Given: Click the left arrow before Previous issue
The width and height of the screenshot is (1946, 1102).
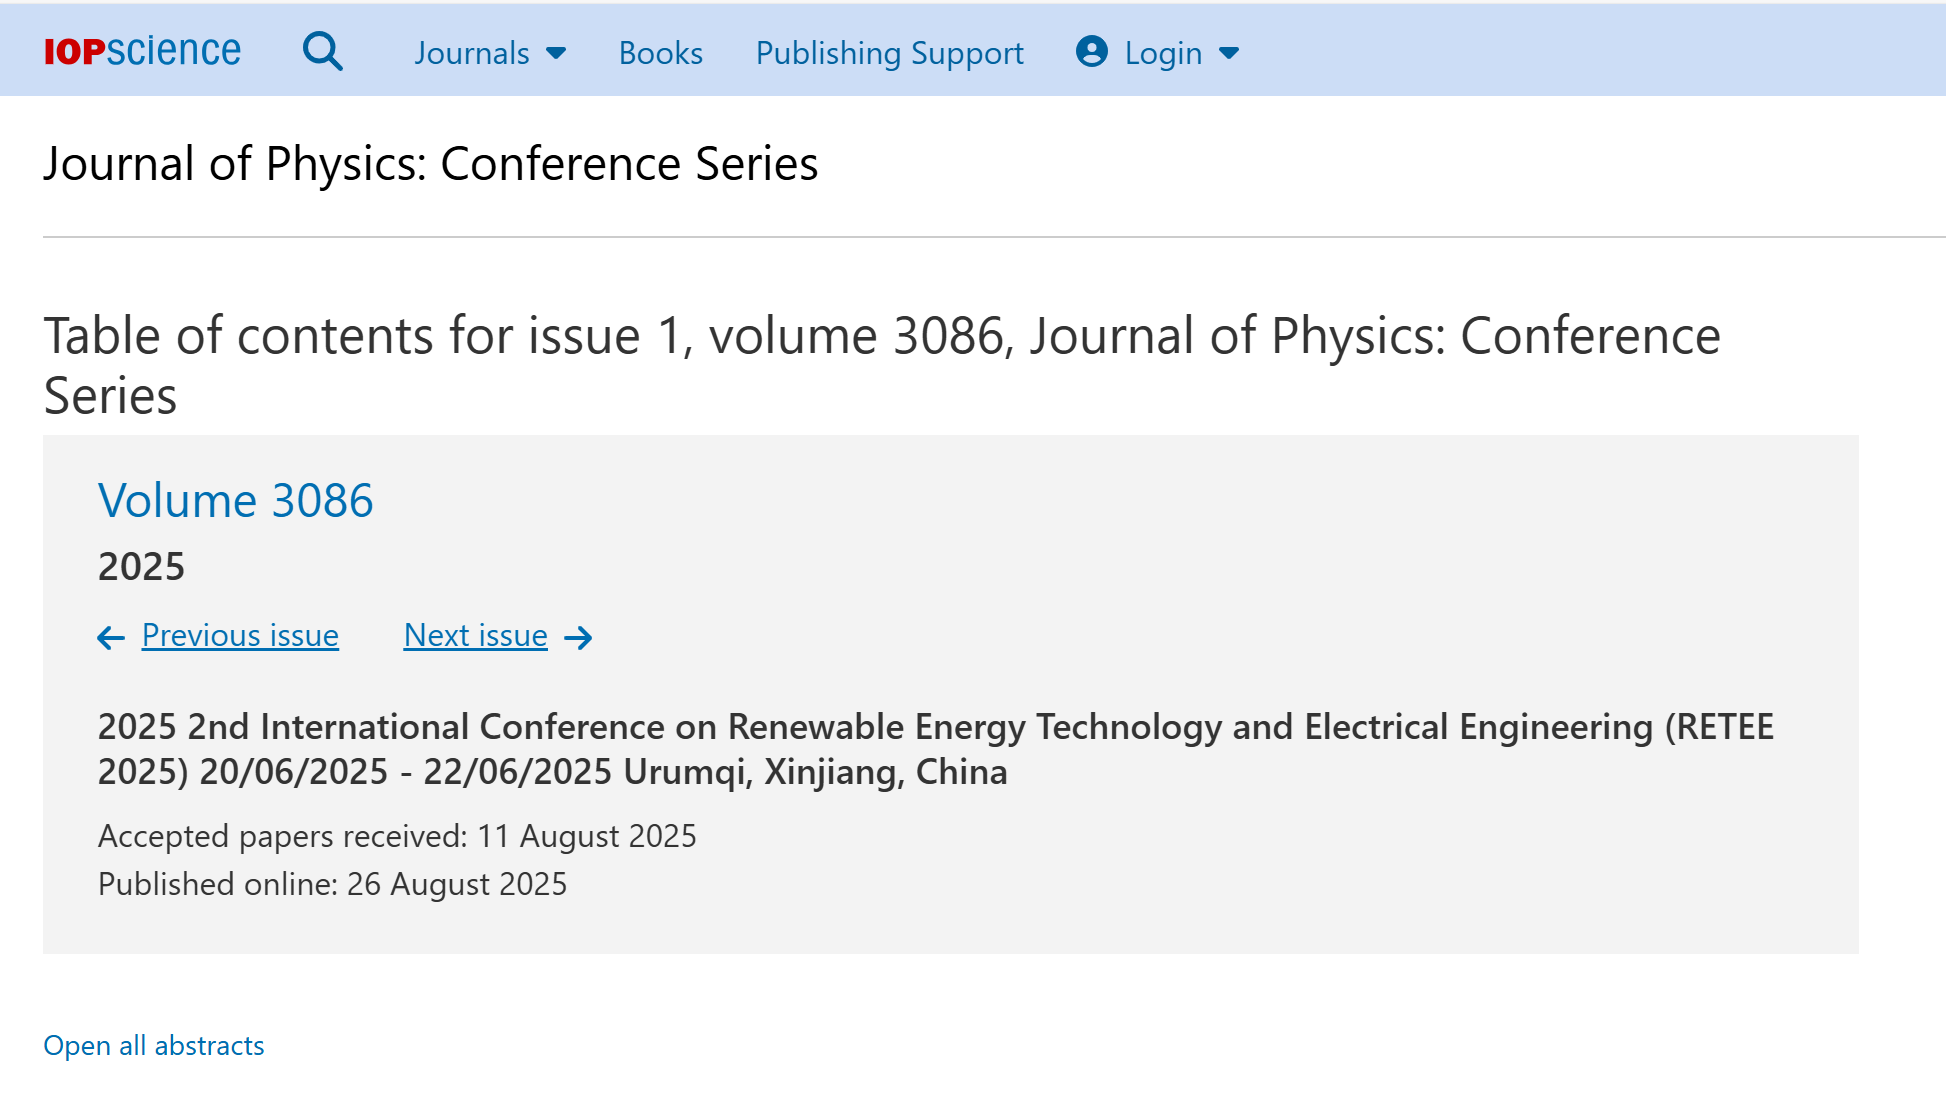Looking at the screenshot, I should pos(111,637).
